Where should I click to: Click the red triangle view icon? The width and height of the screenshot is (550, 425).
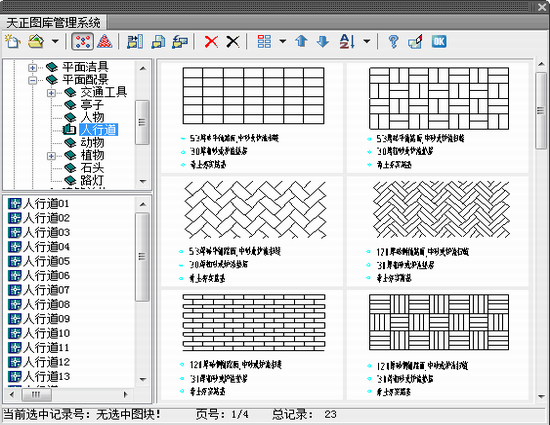[x=105, y=41]
